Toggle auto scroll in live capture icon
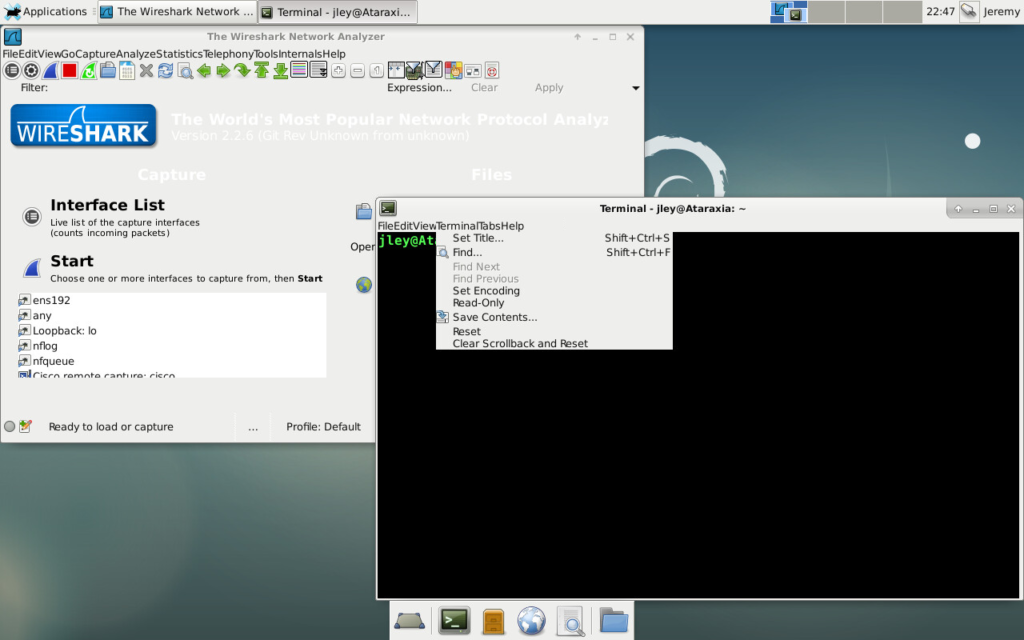Image resolution: width=1024 pixels, height=640 pixels. pyautogui.click(x=319, y=71)
